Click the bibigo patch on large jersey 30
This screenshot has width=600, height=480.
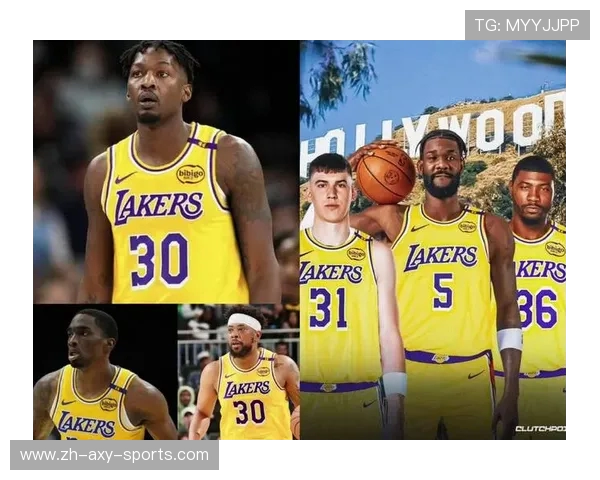(x=190, y=174)
